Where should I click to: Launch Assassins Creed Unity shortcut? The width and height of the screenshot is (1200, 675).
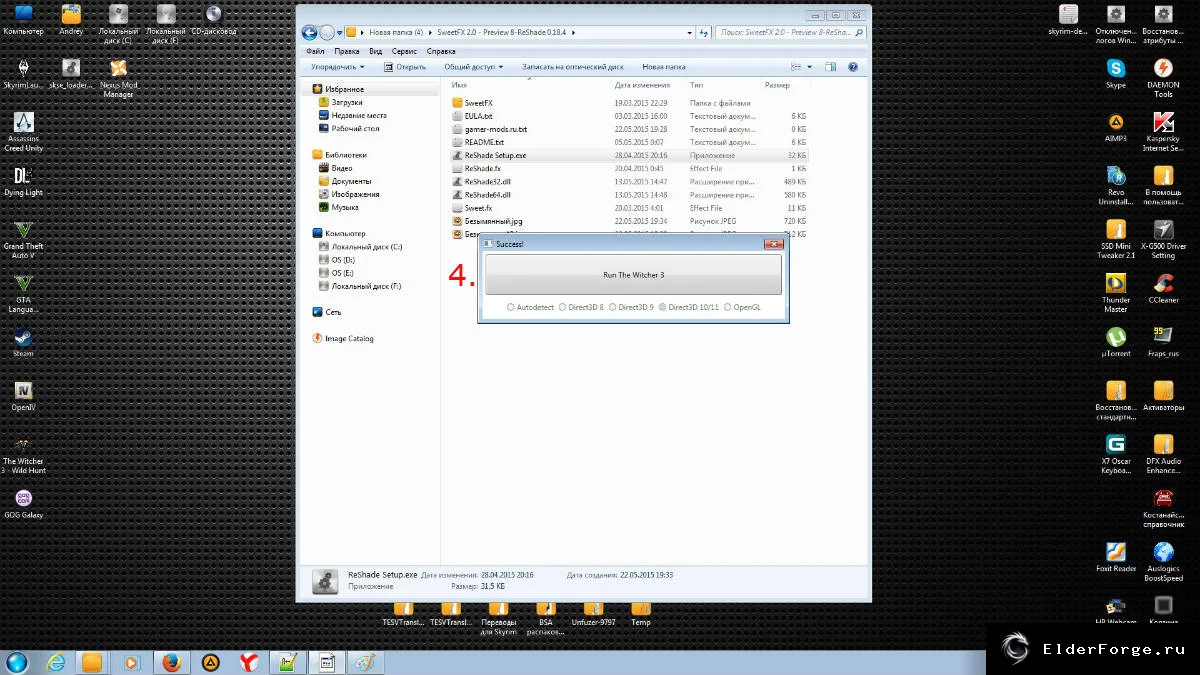point(23,132)
